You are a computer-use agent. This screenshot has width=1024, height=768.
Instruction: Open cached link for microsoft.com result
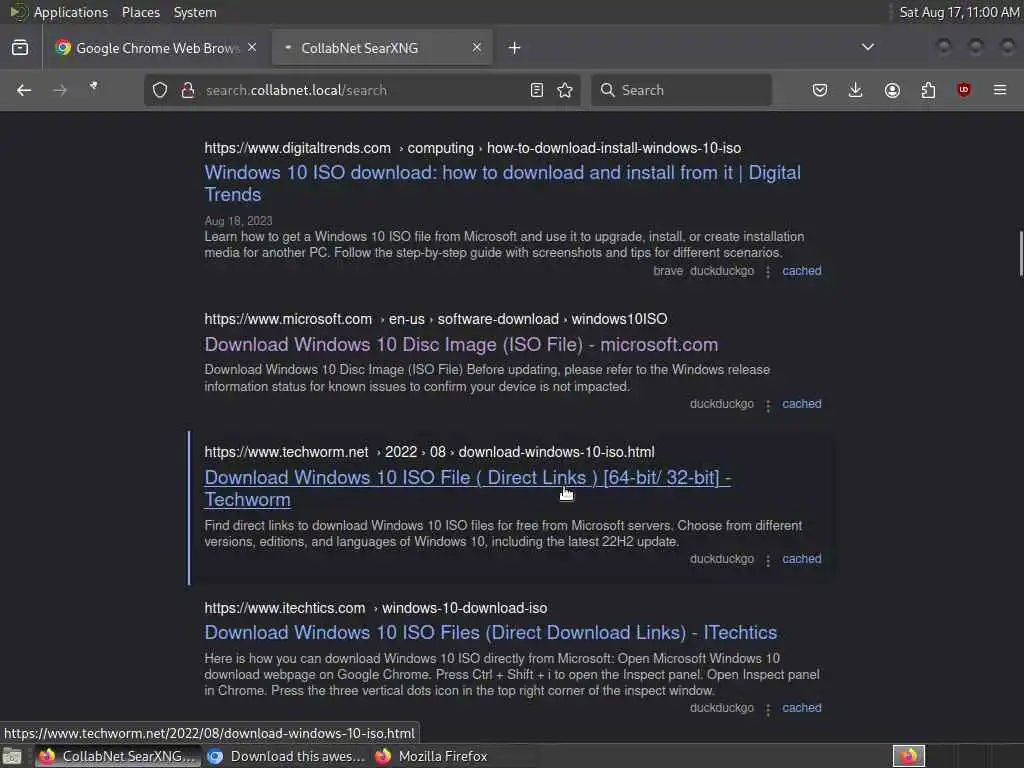tap(802, 404)
